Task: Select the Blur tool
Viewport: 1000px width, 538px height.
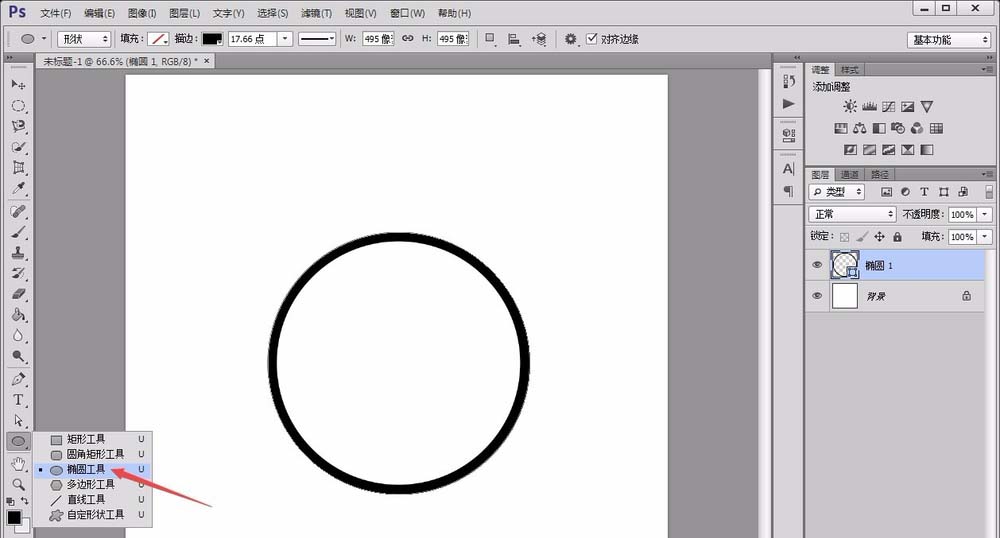Action: point(18,336)
